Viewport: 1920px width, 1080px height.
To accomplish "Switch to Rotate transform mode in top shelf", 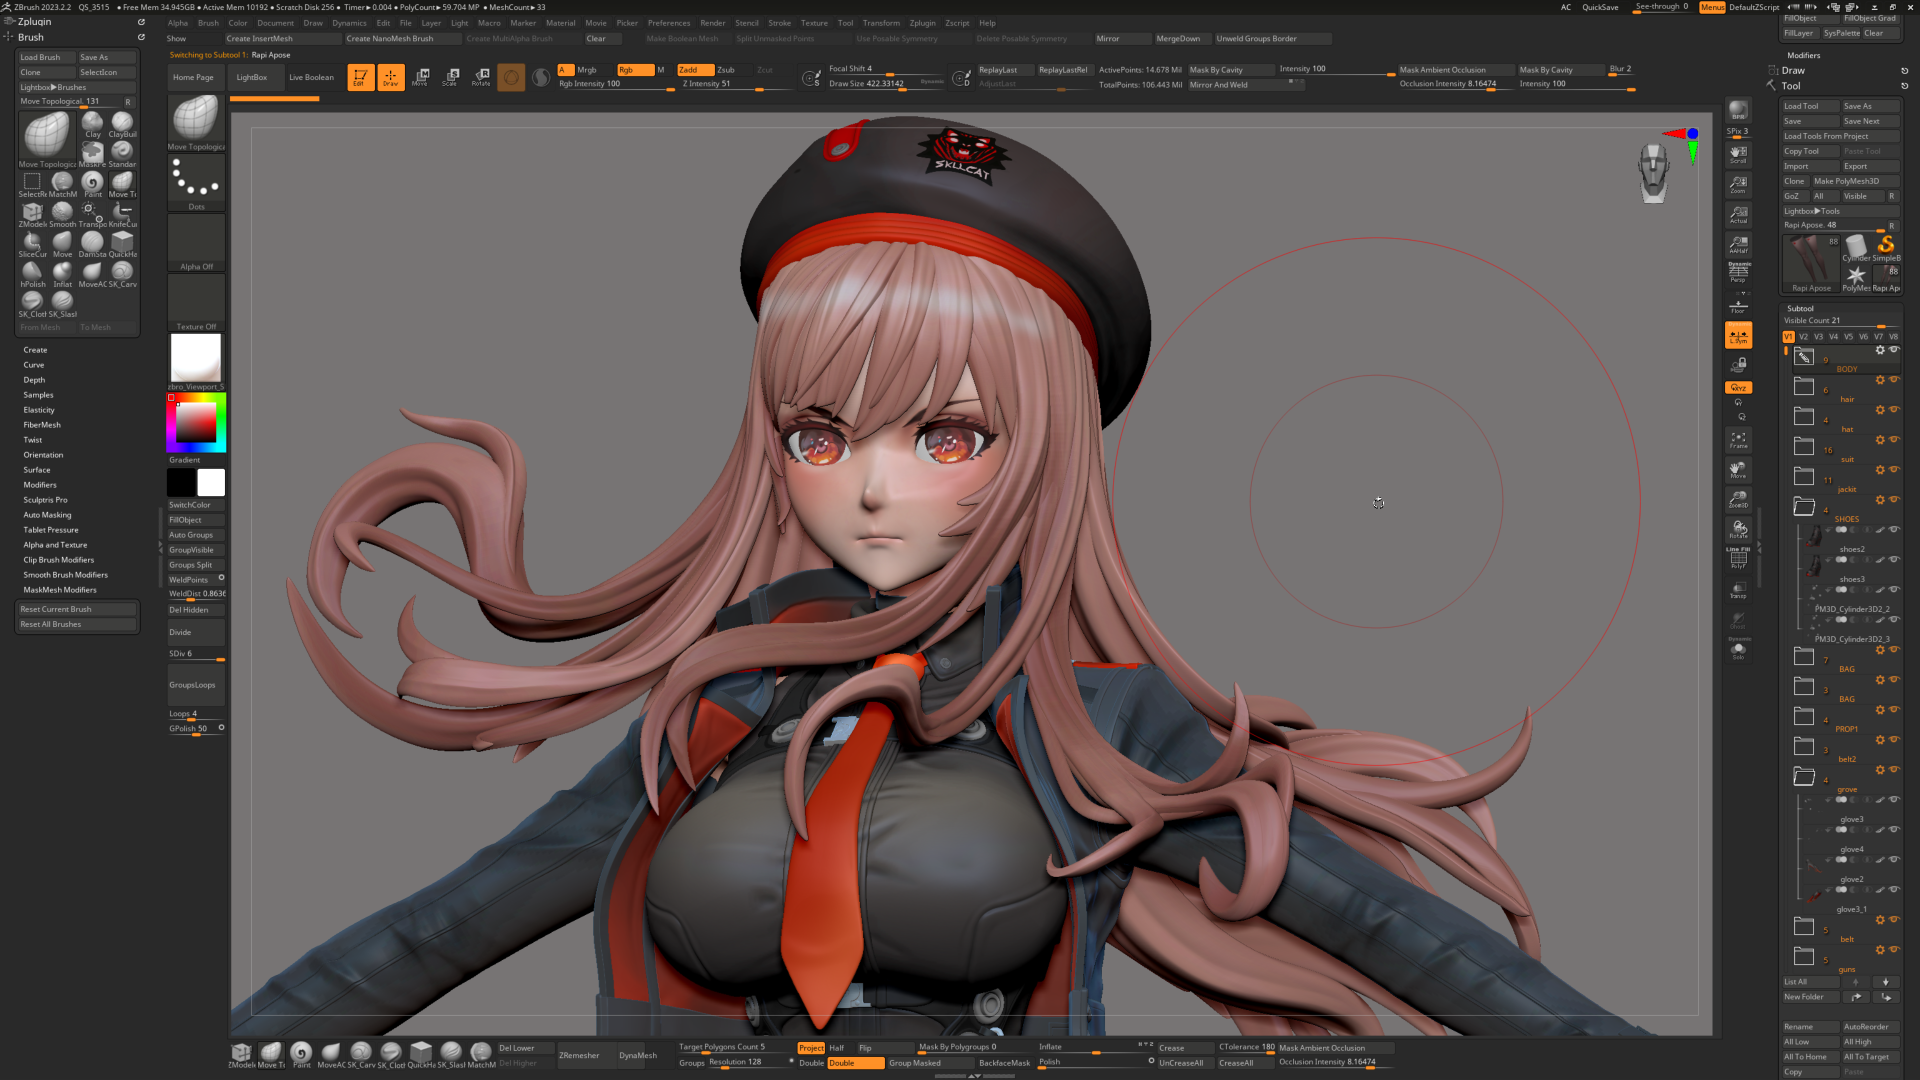I will (x=481, y=77).
